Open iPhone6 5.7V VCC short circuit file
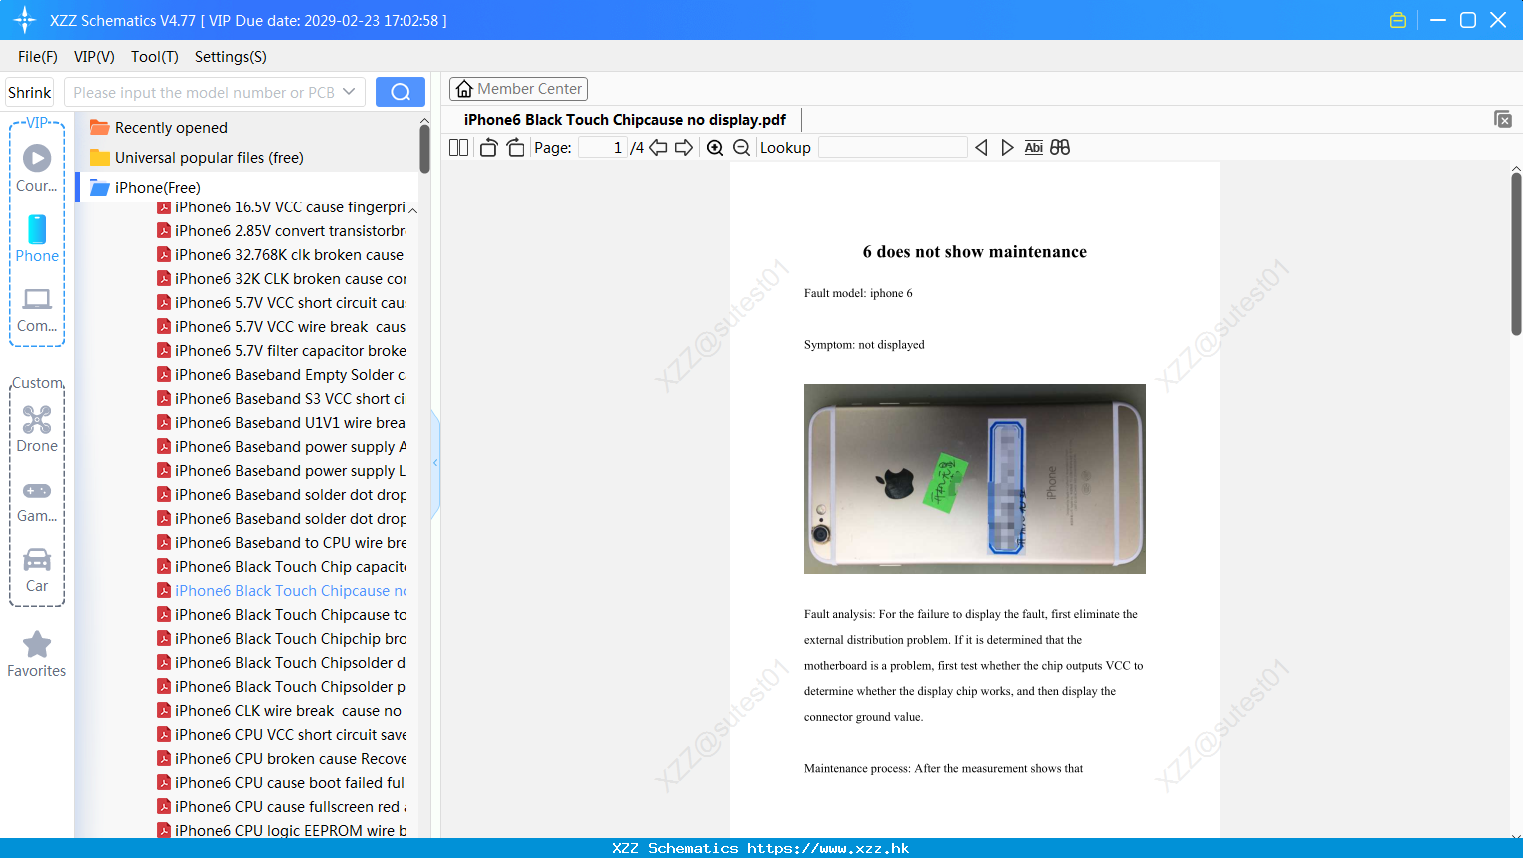The image size is (1523, 858). point(281,303)
